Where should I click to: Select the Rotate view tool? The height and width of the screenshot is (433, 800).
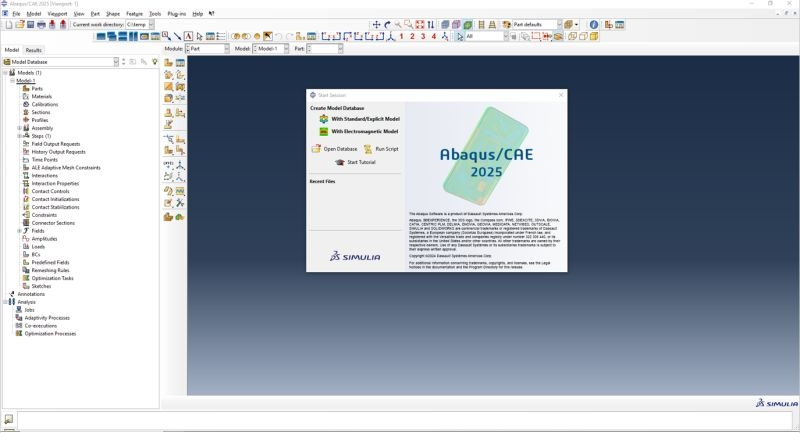(x=387, y=24)
